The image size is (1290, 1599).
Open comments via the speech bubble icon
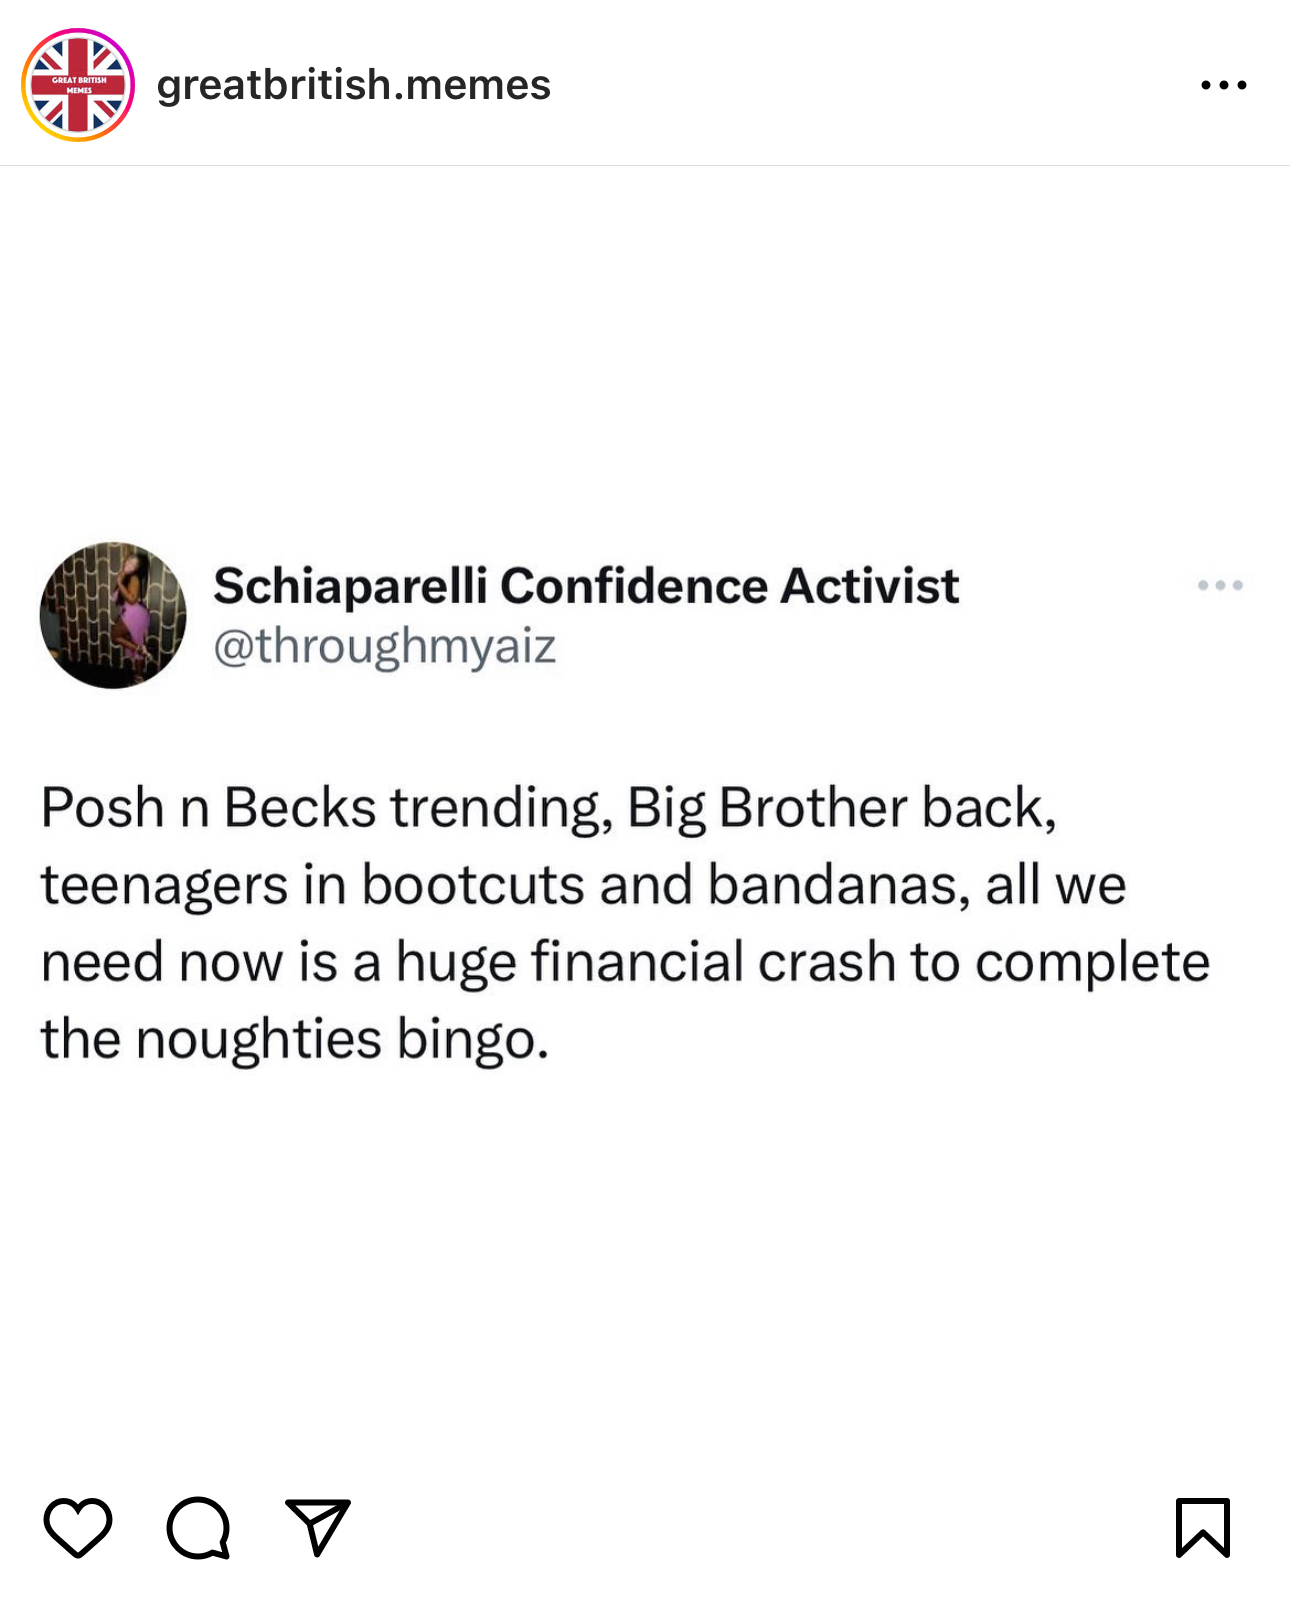199,1527
